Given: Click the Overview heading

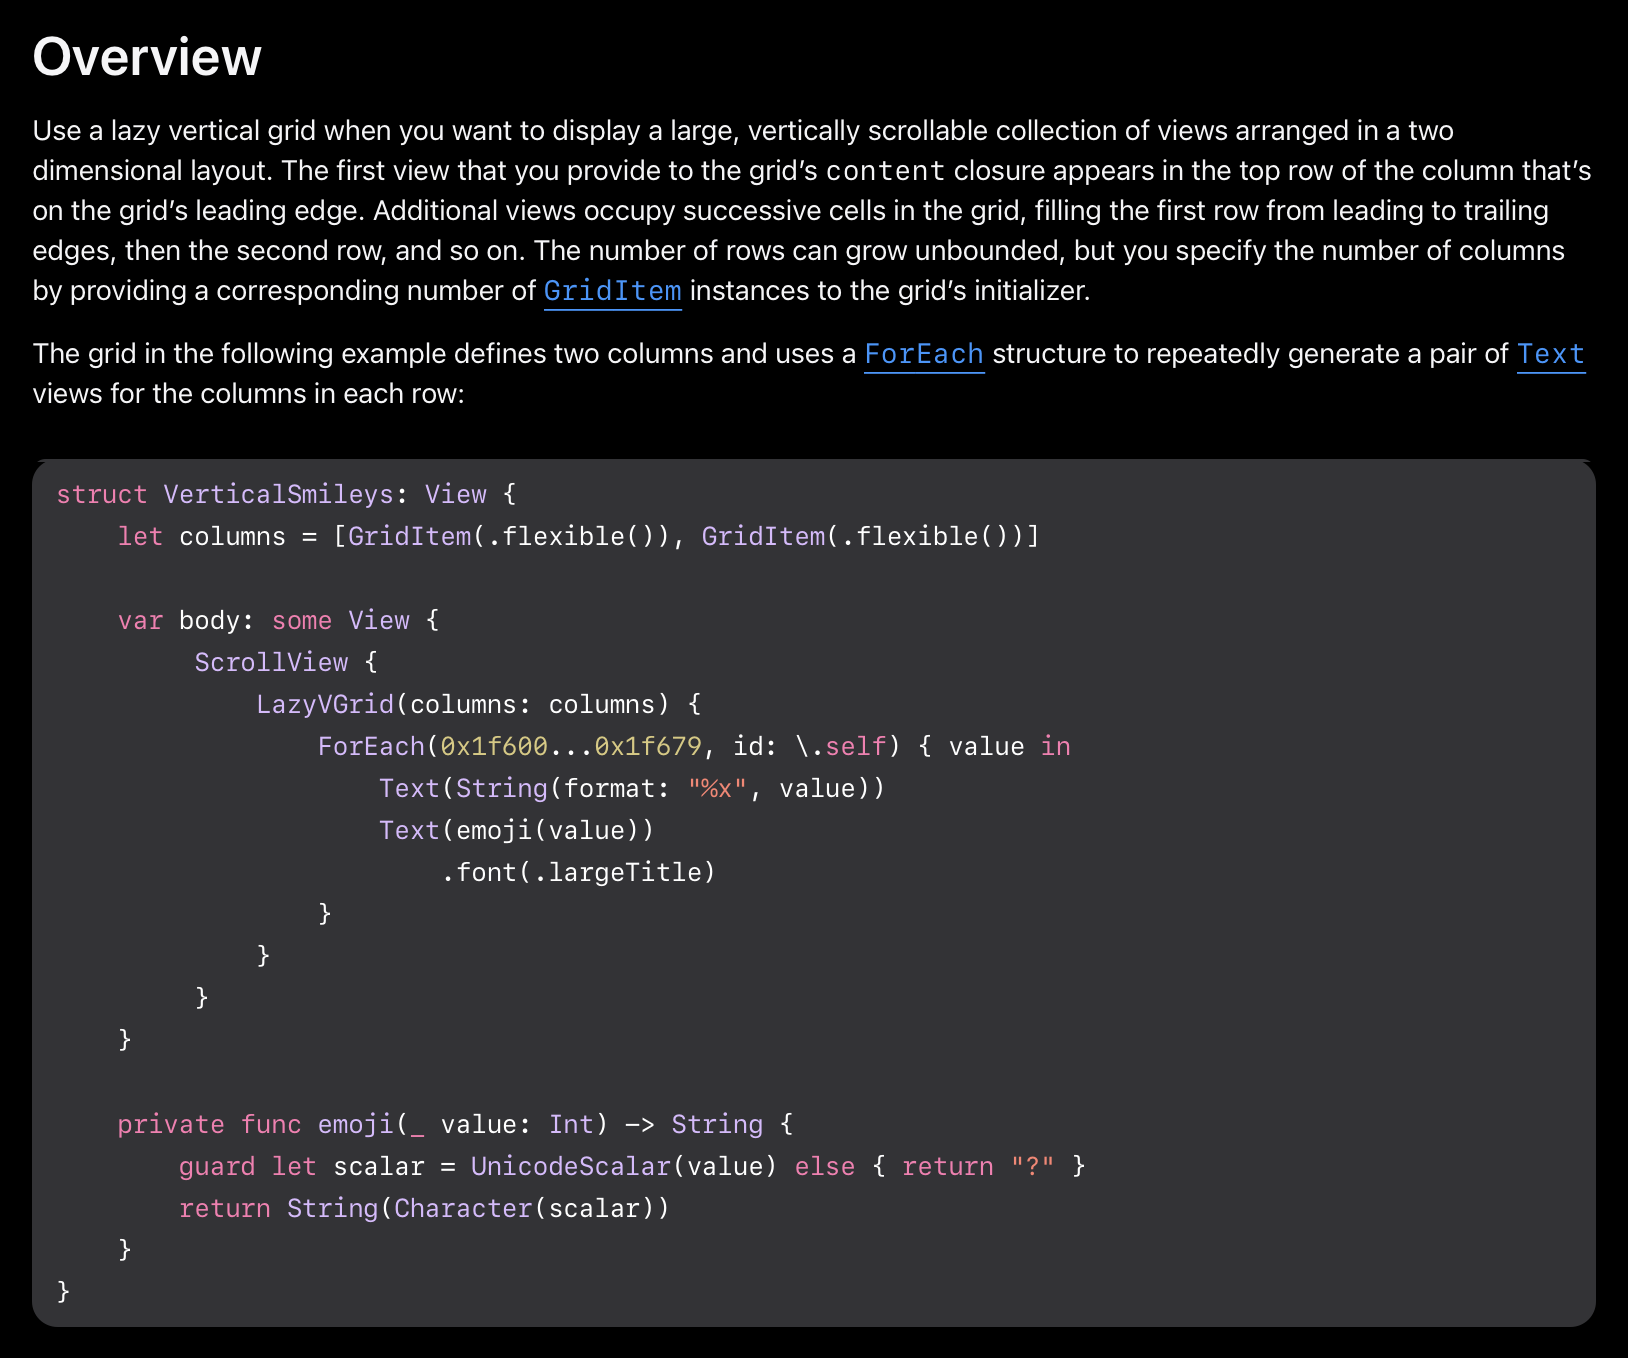Looking at the screenshot, I should 147,57.
